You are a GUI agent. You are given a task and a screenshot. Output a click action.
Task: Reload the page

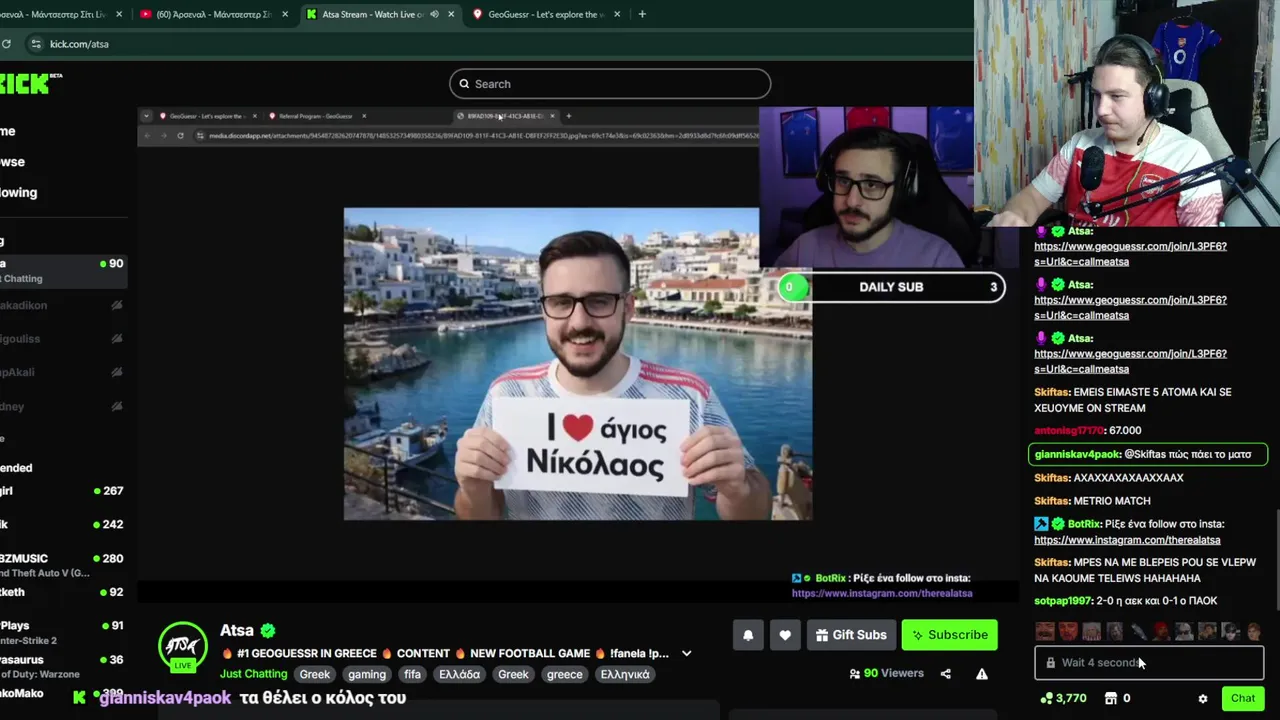[x=6, y=44]
